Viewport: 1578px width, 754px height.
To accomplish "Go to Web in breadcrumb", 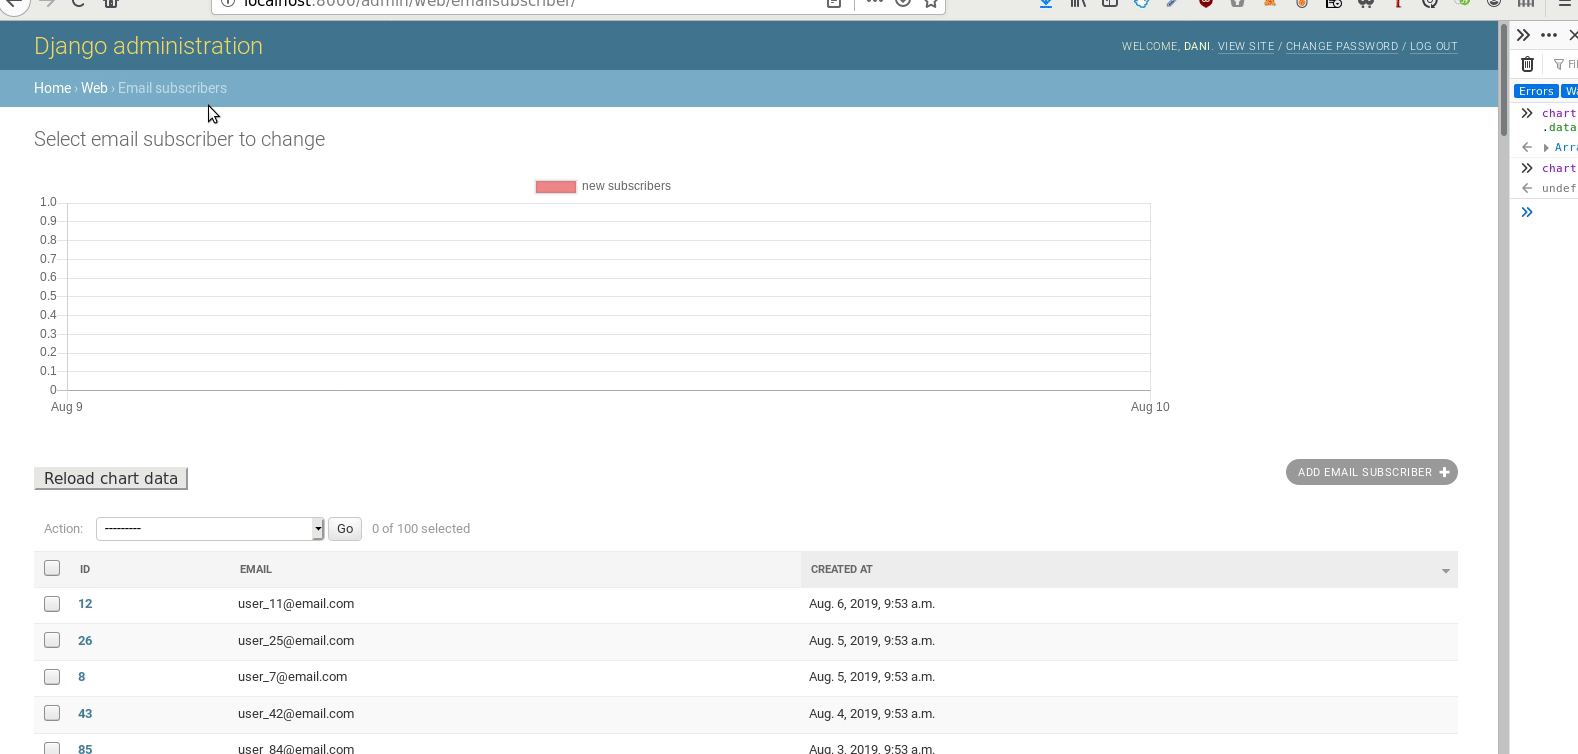I will pyautogui.click(x=94, y=88).
